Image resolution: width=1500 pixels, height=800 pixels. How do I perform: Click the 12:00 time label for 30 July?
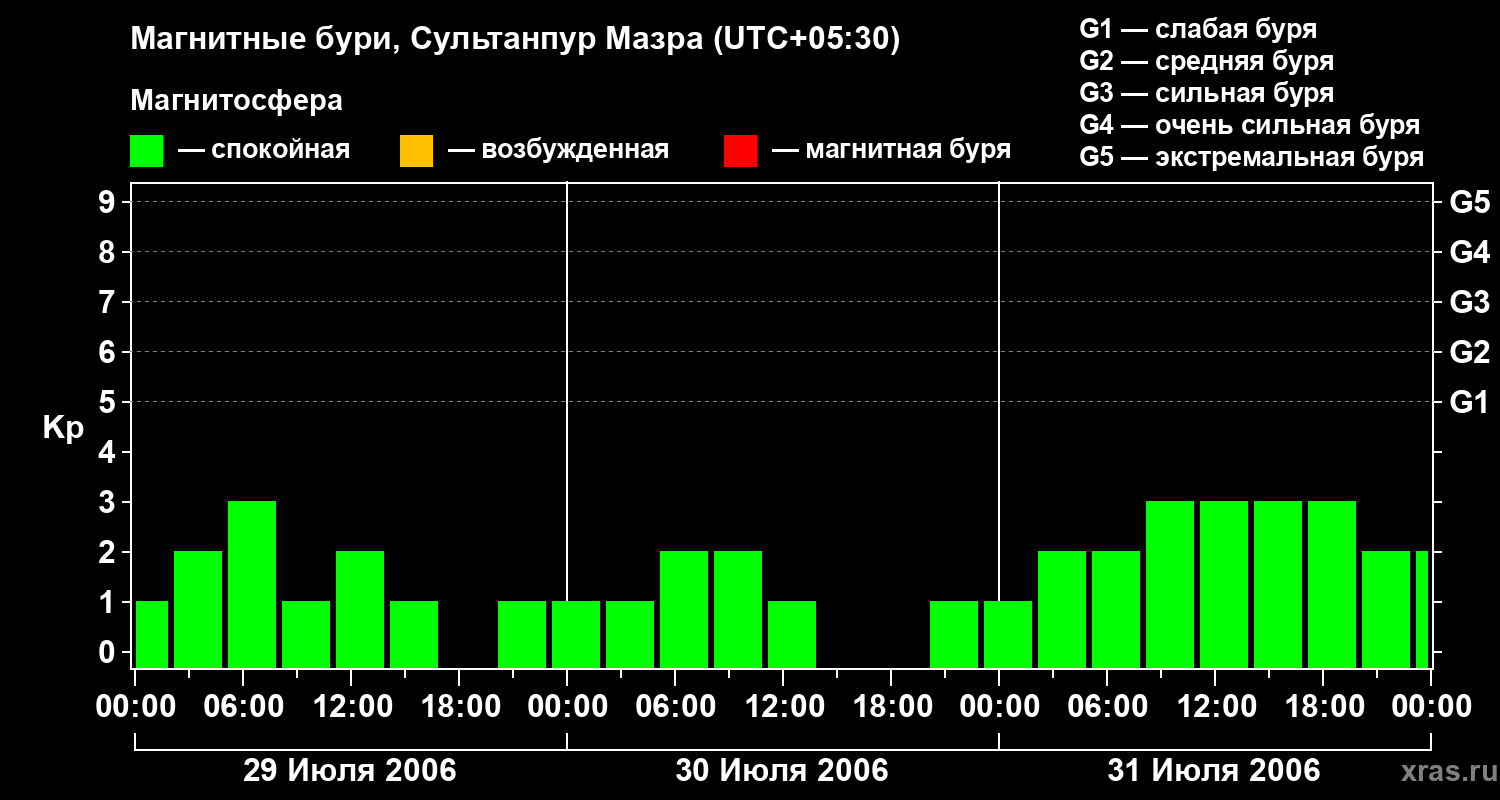click(x=783, y=707)
